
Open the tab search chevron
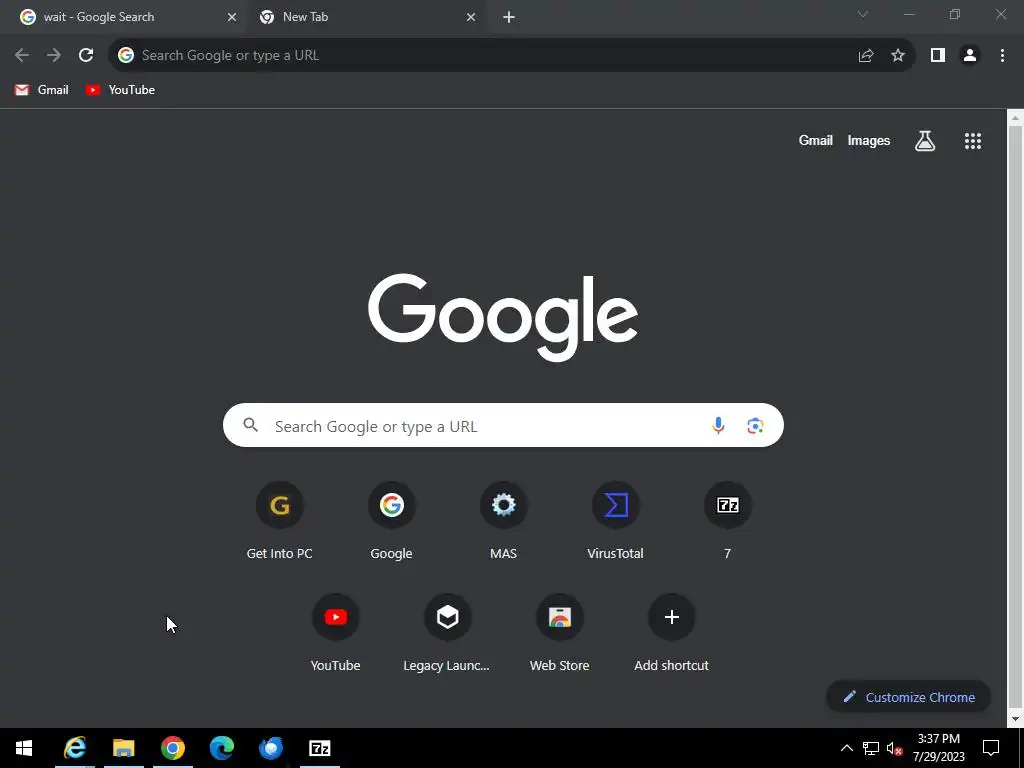point(863,14)
